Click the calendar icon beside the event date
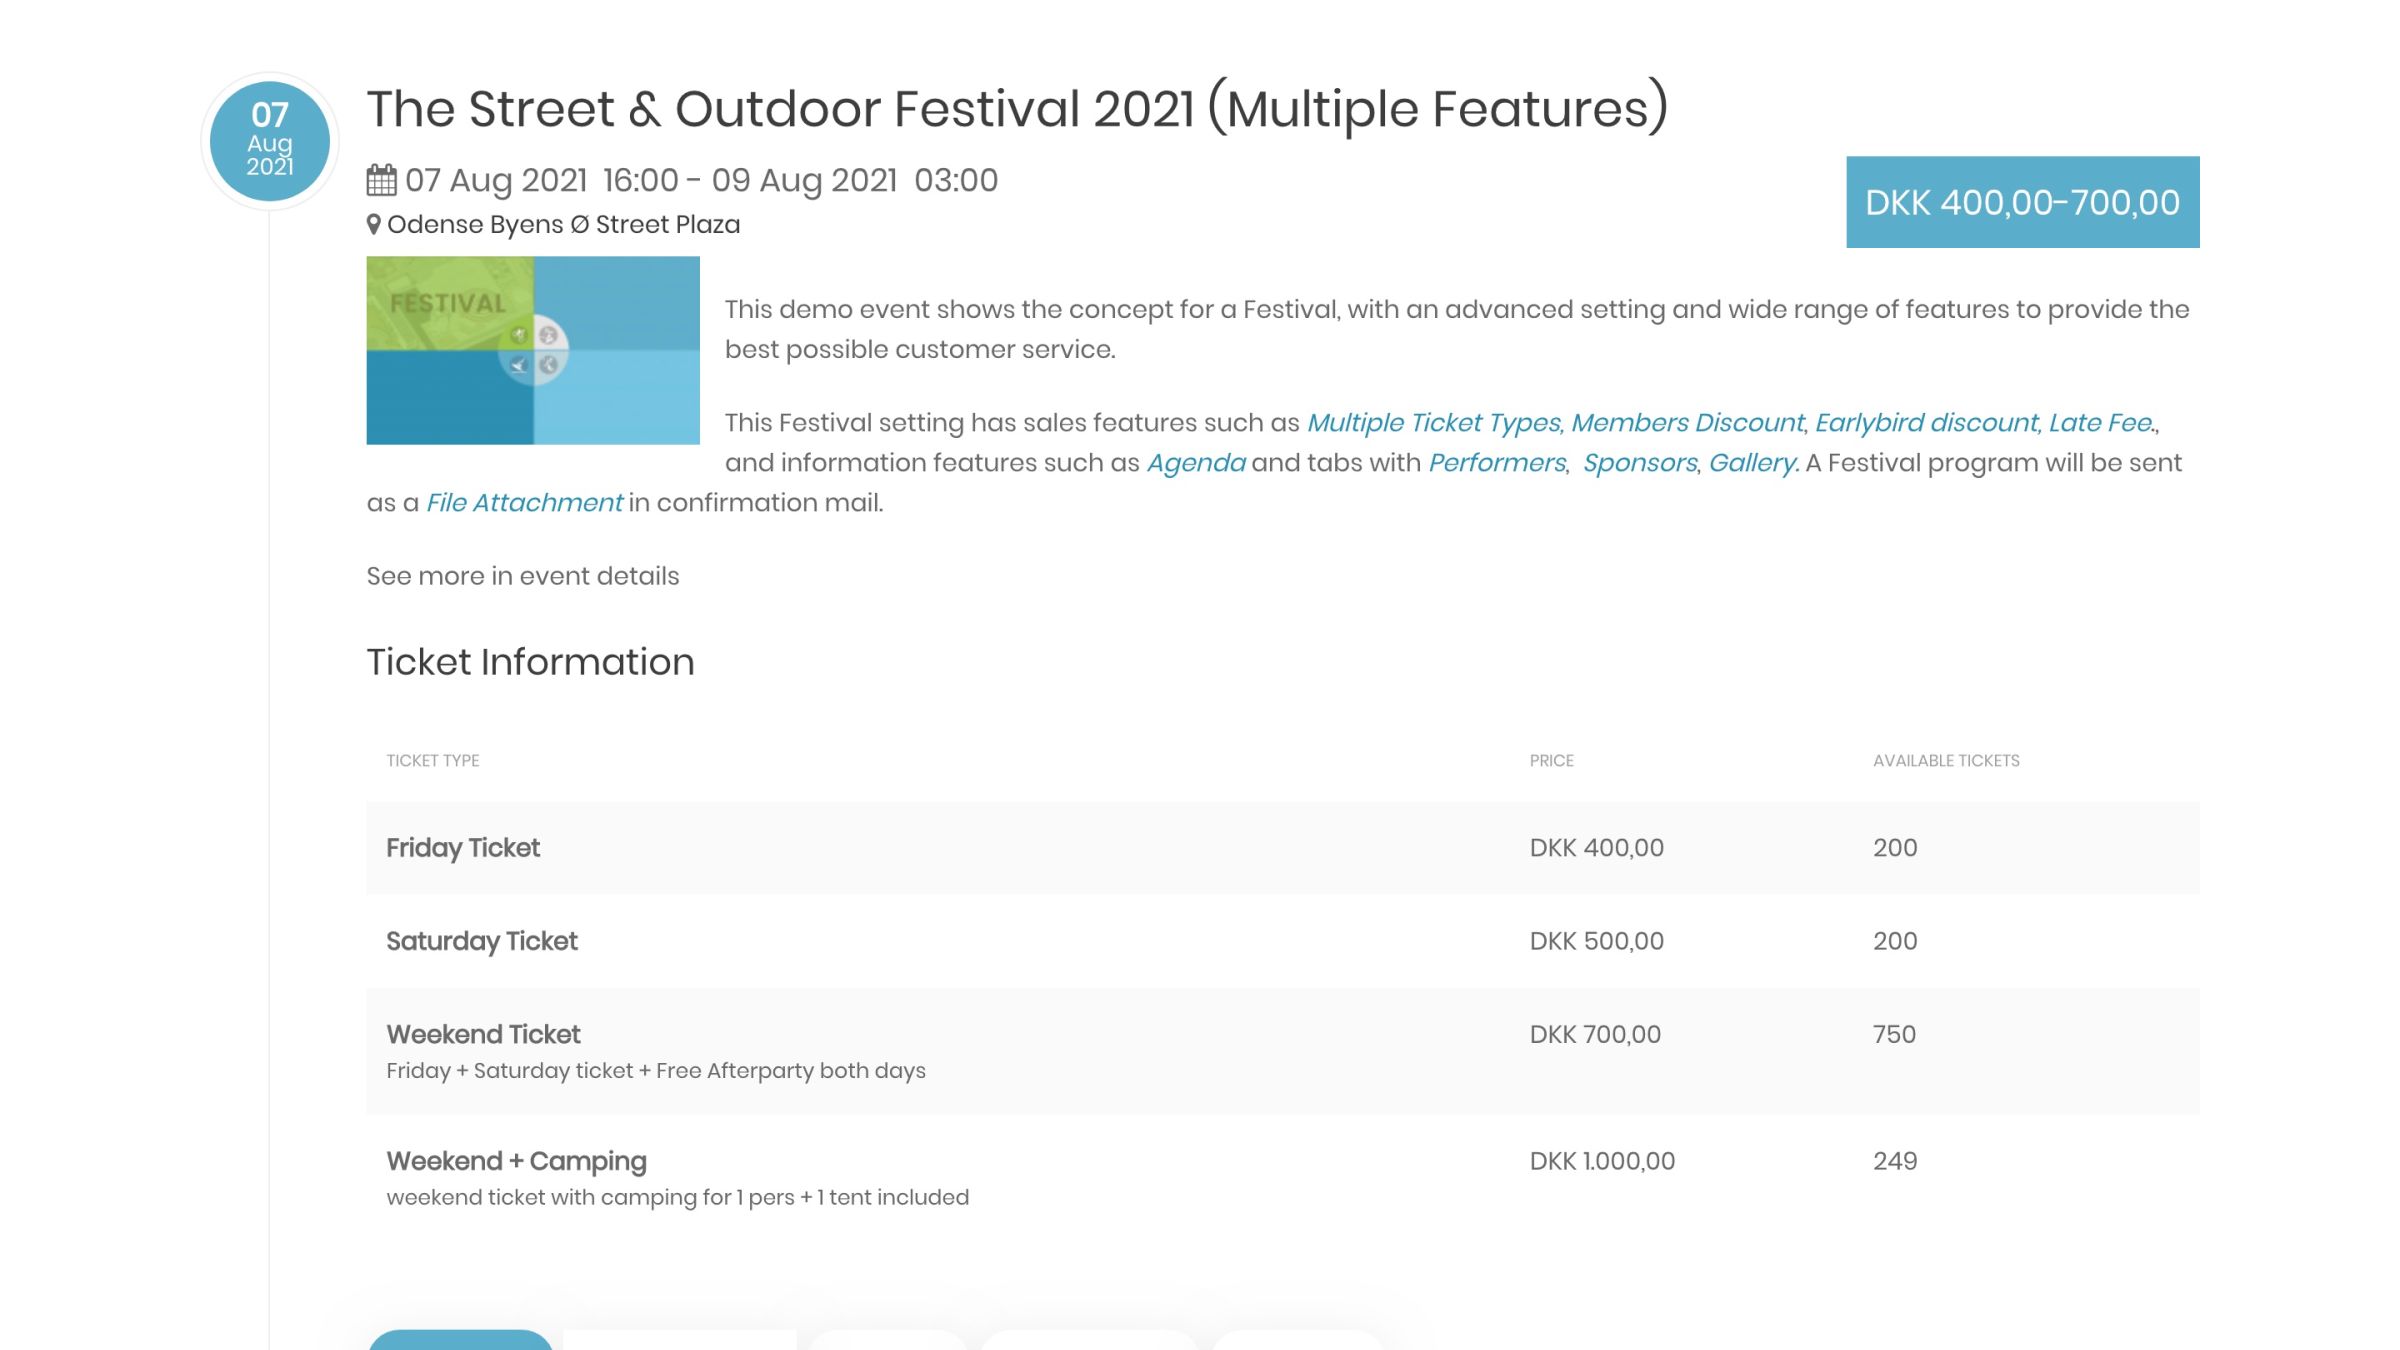The height and width of the screenshot is (1350, 2400). [x=381, y=180]
